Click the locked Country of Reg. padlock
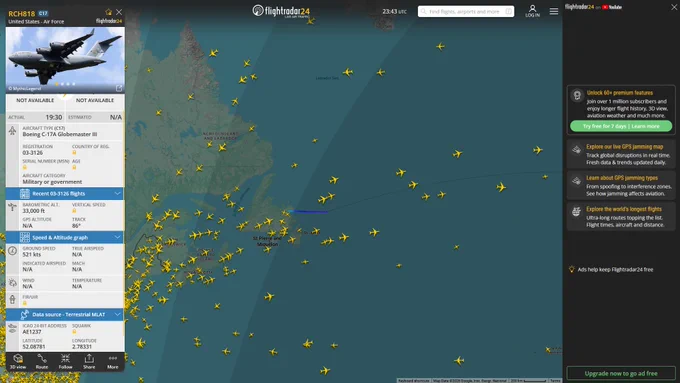The height and width of the screenshot is (383, 680). [x=74, y=153]
